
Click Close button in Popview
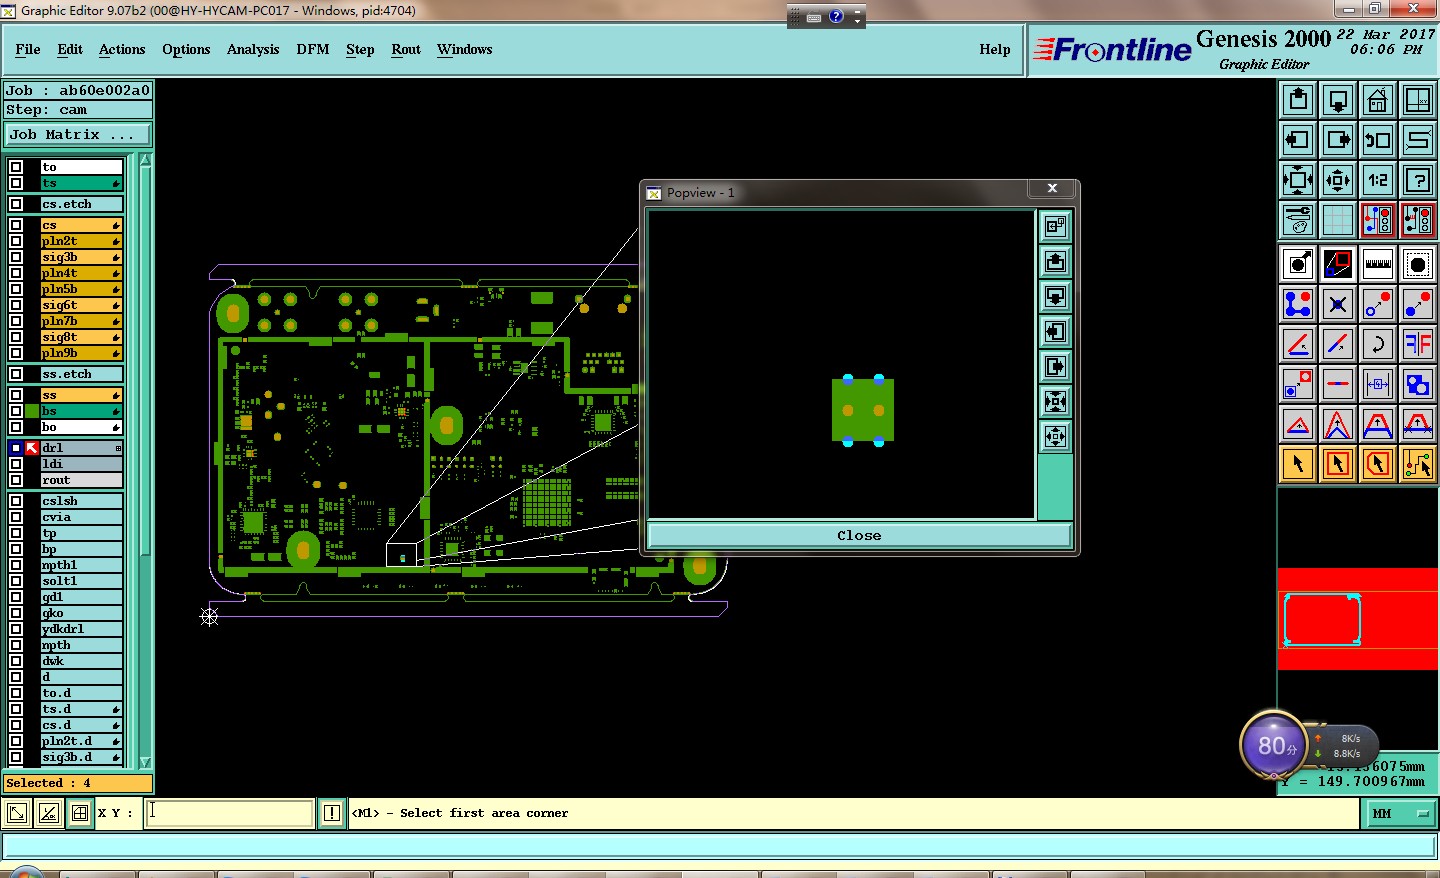point(859,535)
